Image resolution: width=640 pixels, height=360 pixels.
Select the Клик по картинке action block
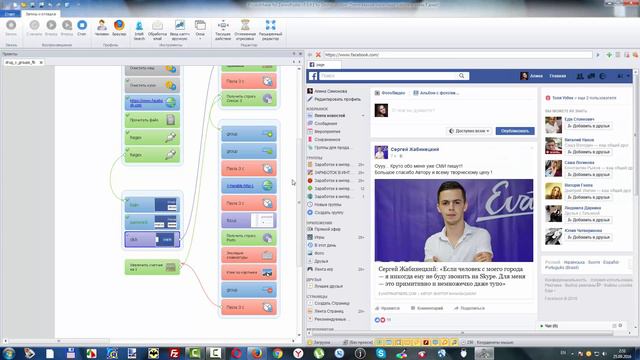coord(249,272)
